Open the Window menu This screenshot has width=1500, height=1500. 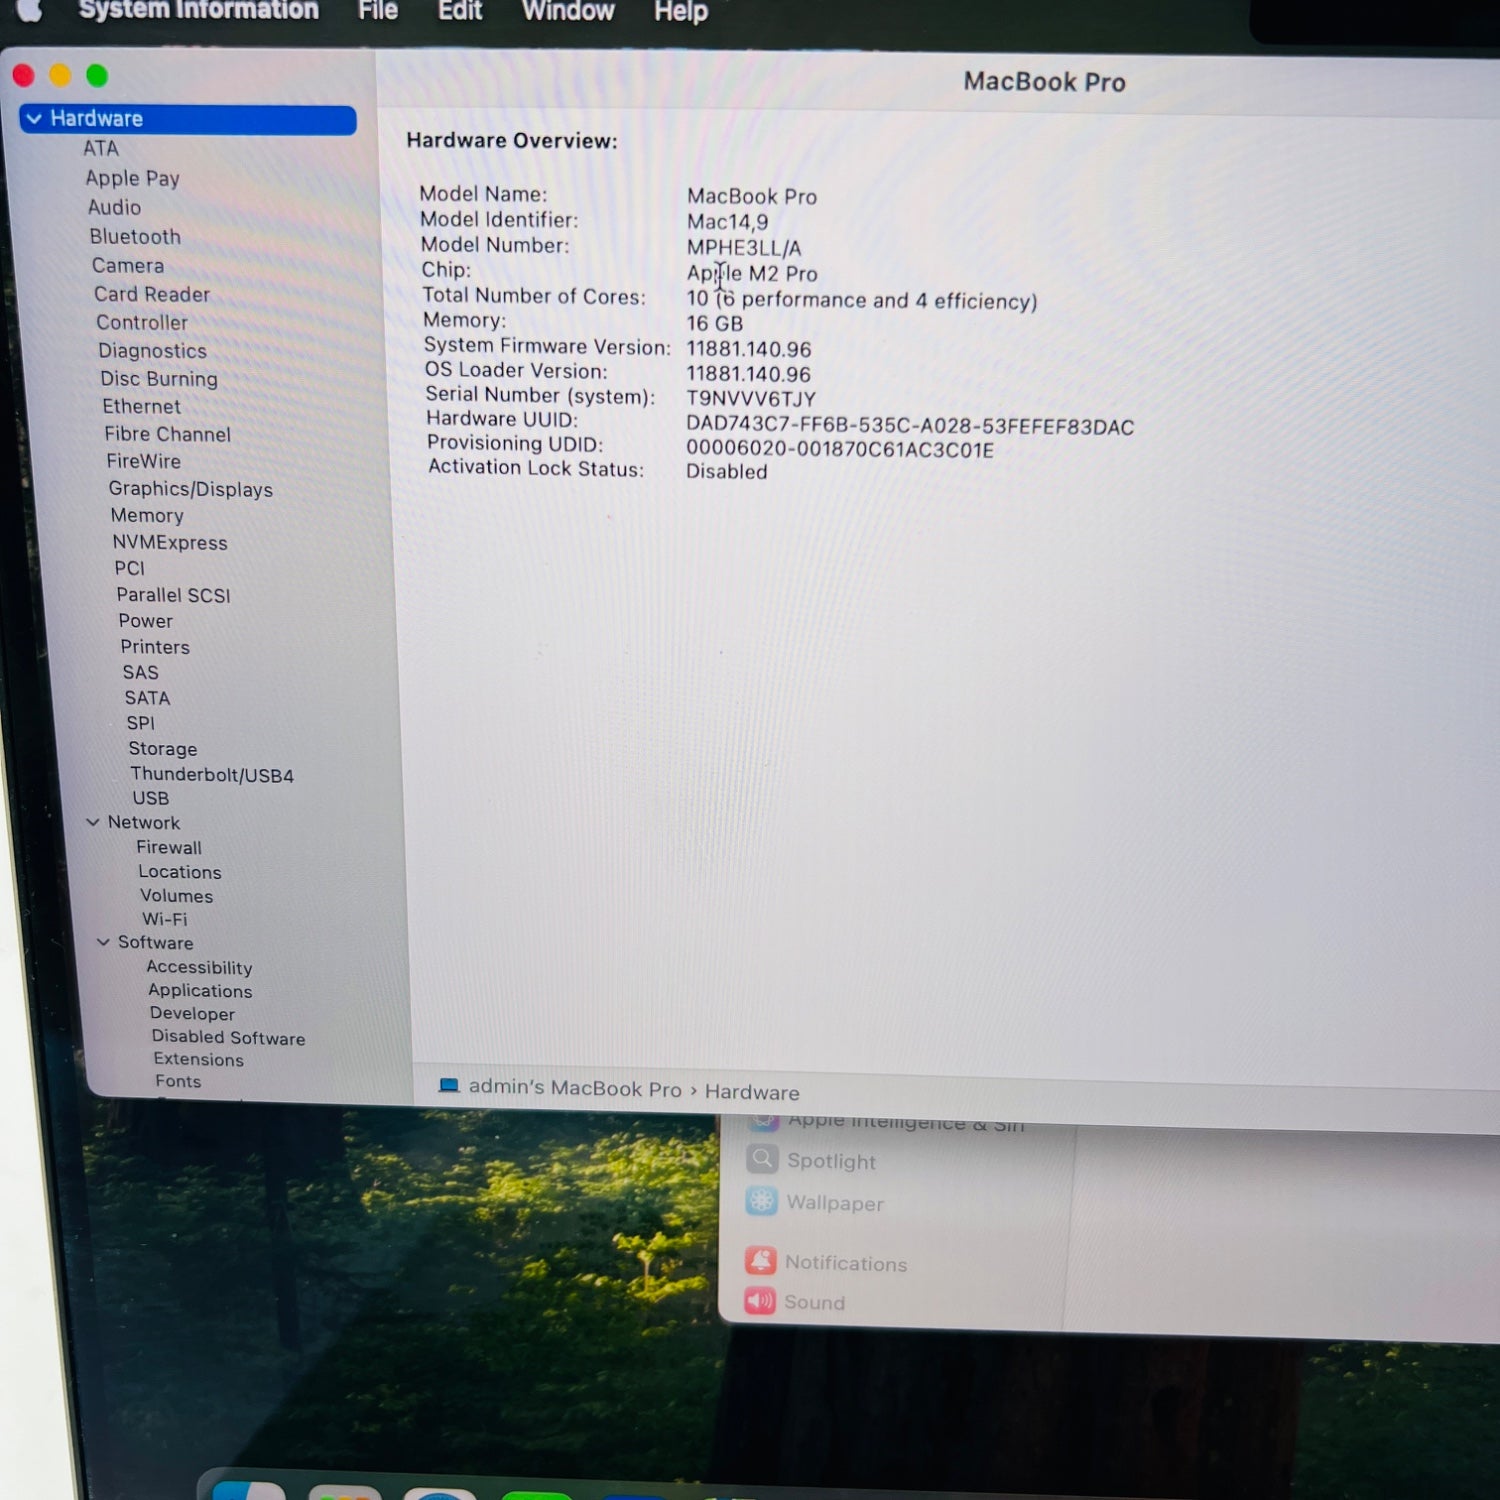point(567,11)
